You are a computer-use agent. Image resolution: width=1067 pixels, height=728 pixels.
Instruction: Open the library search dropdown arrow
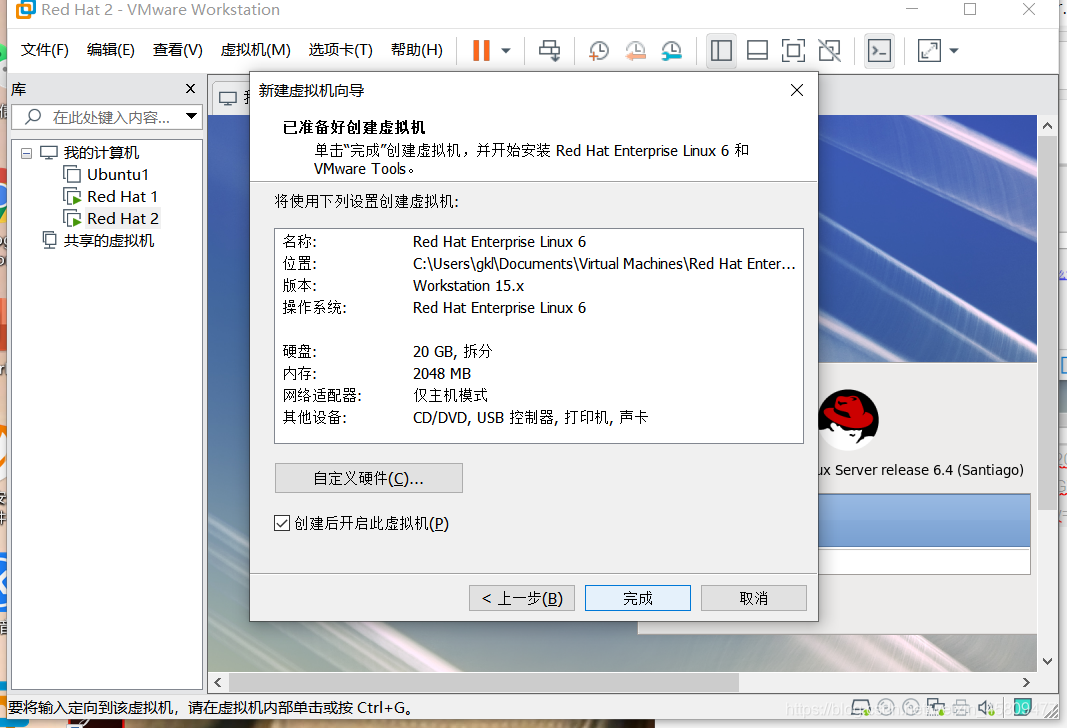pyautogui.click(x=192, y=116)
